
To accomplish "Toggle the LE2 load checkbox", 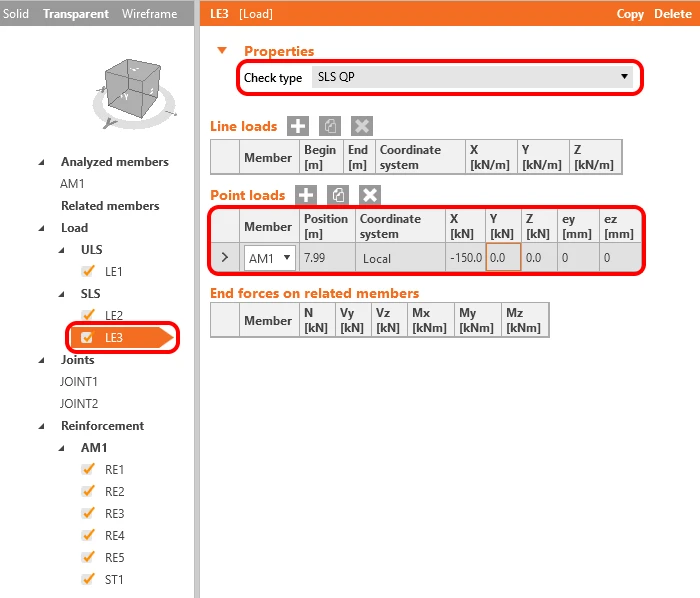I will click(x=88, y=315).
